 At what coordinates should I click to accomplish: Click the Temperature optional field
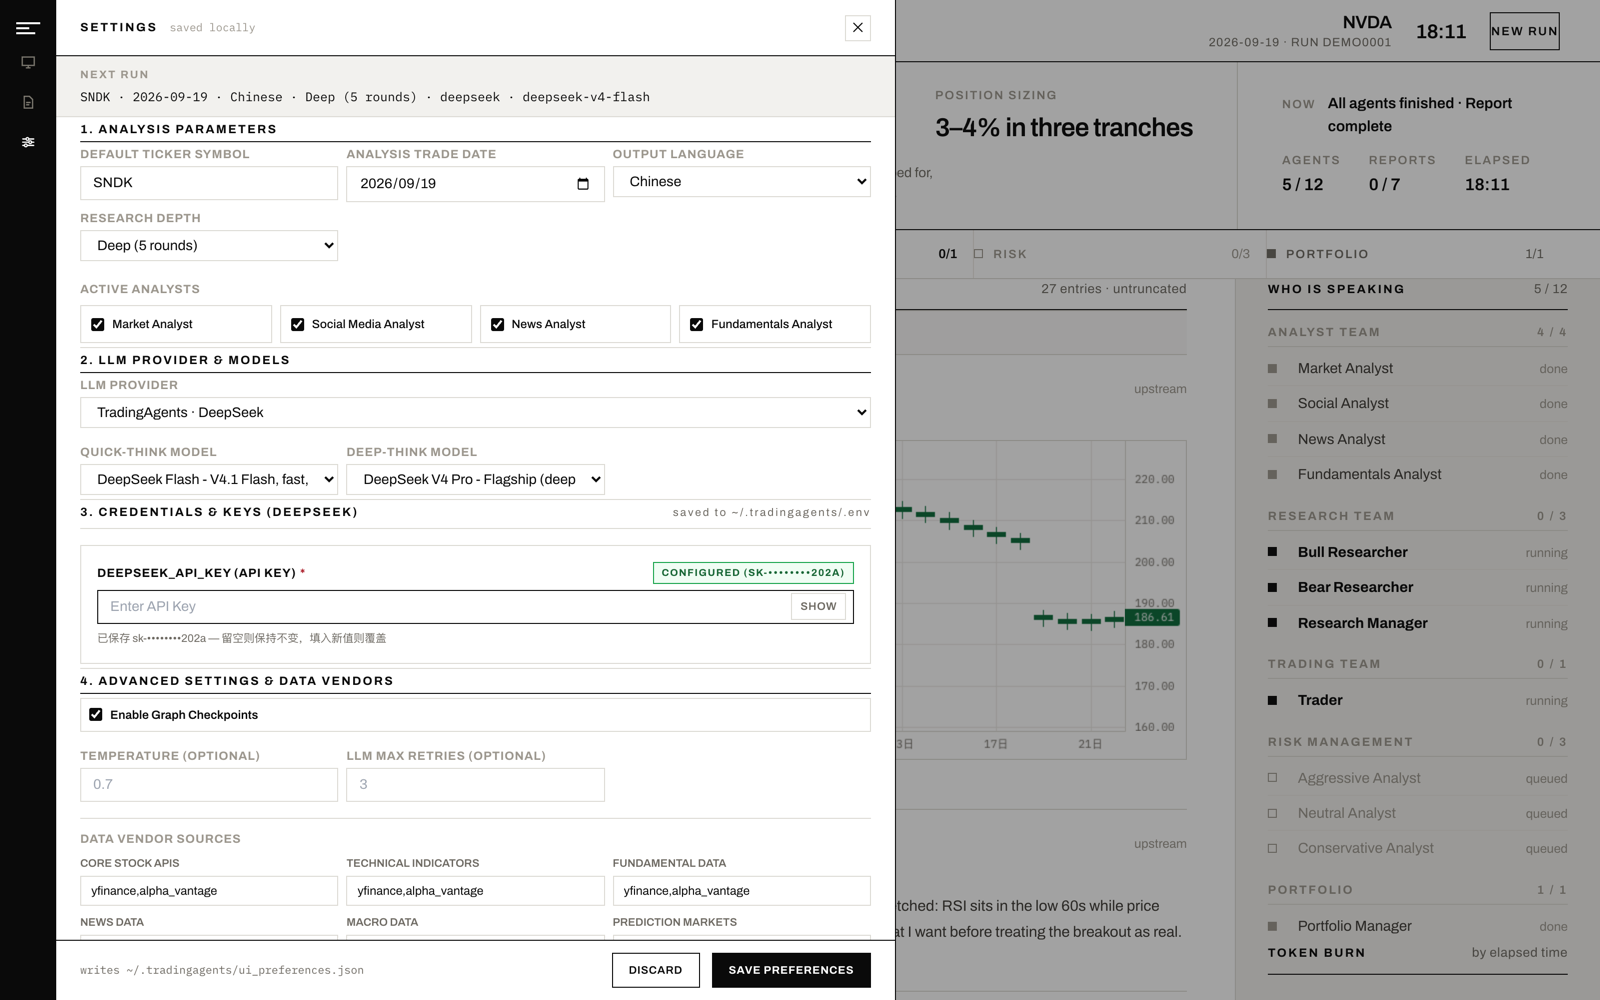209,785
